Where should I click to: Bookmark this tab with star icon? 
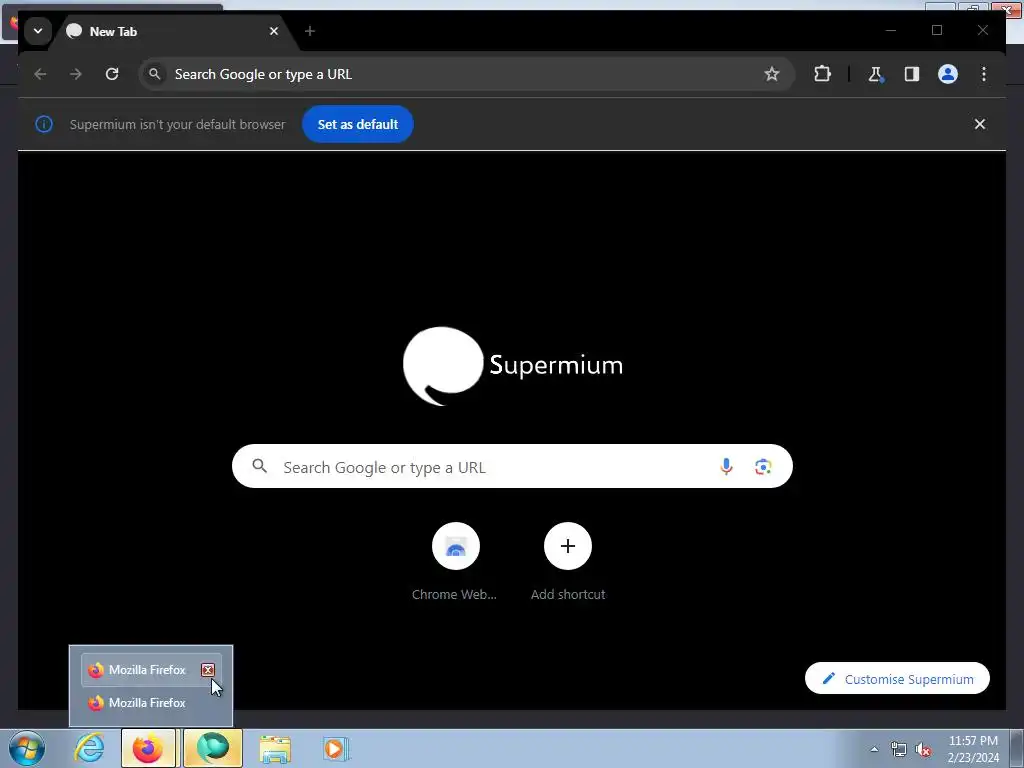771,74
